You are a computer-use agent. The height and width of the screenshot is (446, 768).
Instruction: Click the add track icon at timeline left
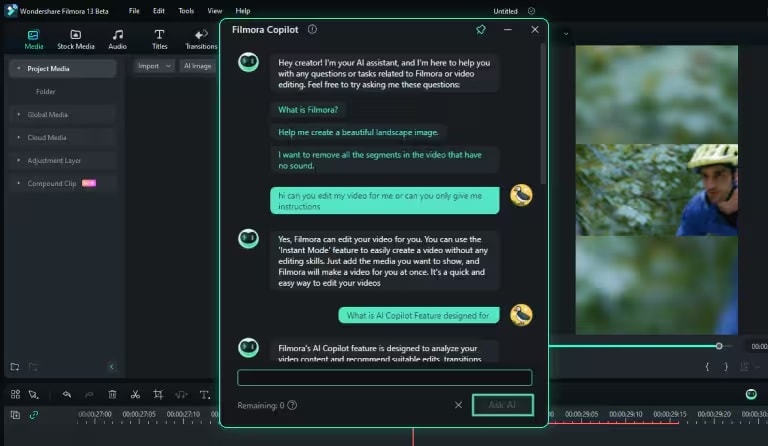pyautogui.click(x=15, y=415)
